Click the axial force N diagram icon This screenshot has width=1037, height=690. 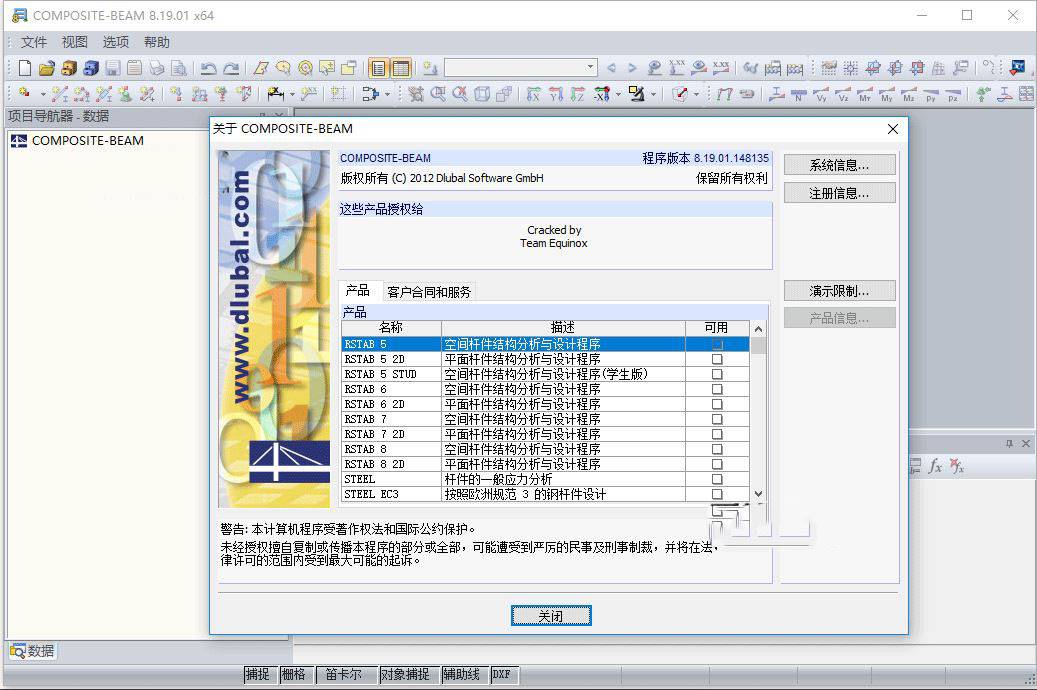(799, 94)
